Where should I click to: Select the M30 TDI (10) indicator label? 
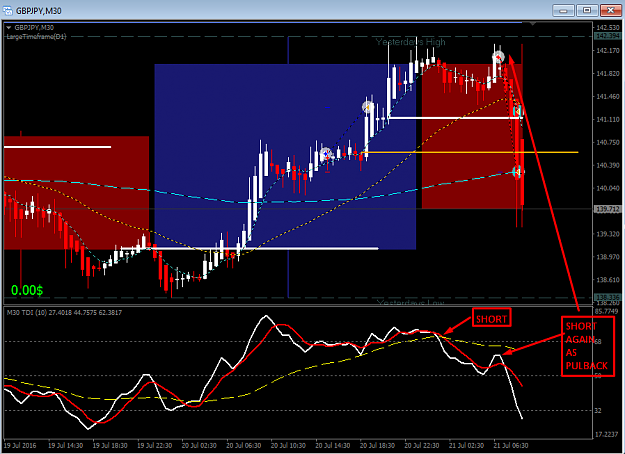64,312
